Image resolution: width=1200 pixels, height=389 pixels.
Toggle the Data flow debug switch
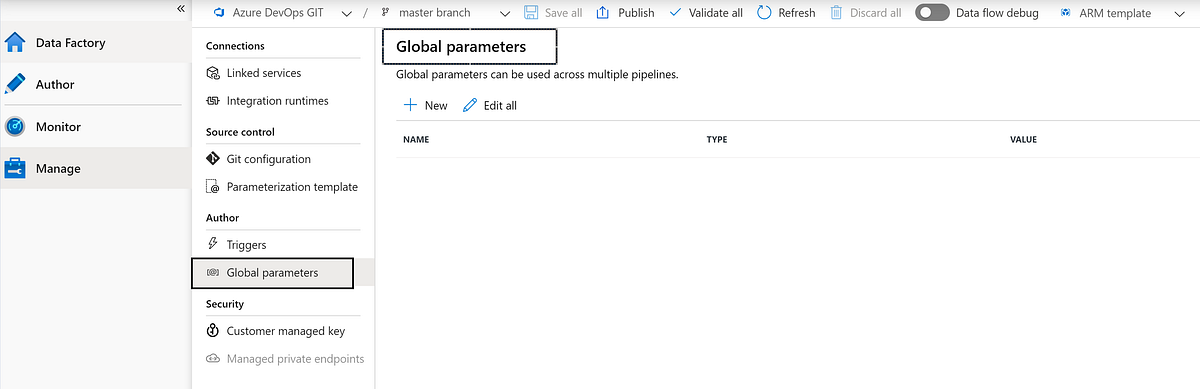[932, 13]
